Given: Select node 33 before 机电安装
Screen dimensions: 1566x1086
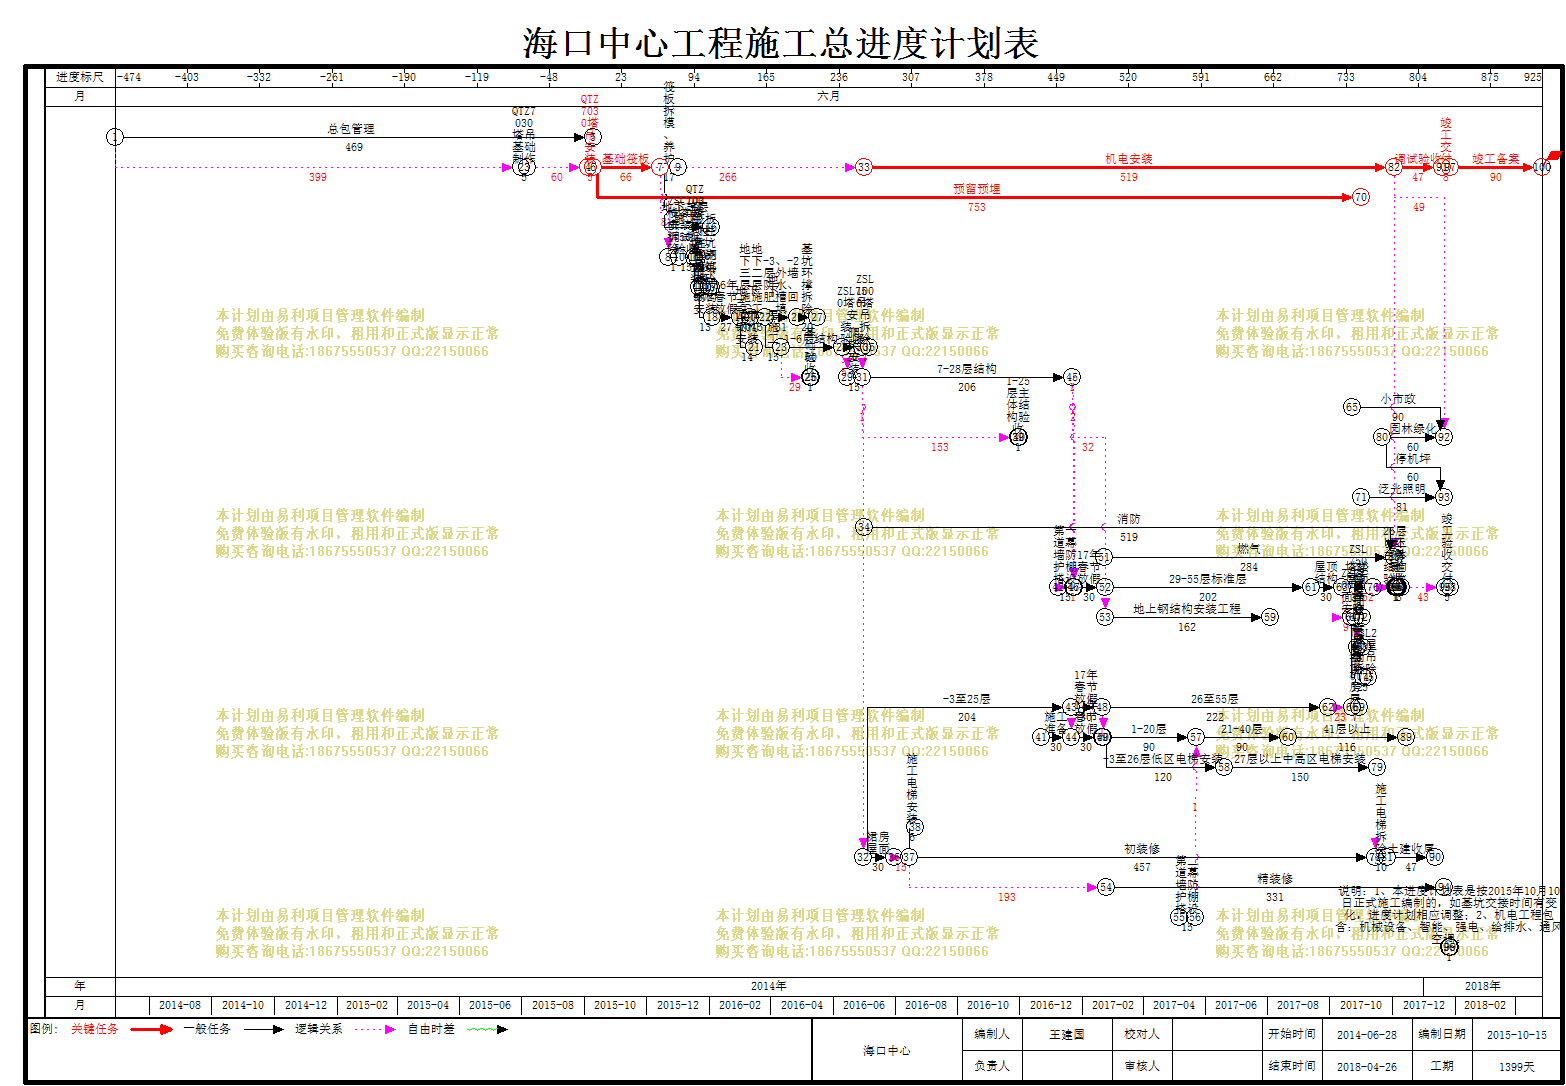Looking at the screenshot, I should click(864, 167).
